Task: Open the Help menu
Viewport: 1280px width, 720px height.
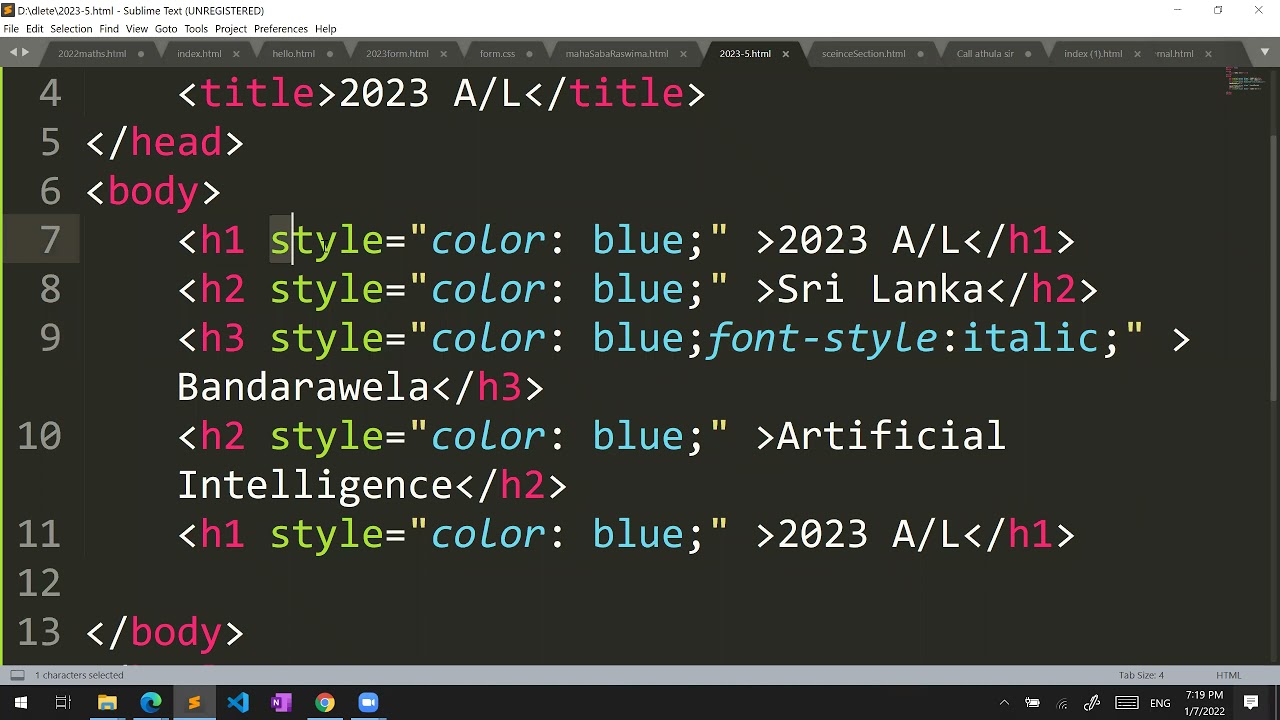Action: tap(326, 29)
